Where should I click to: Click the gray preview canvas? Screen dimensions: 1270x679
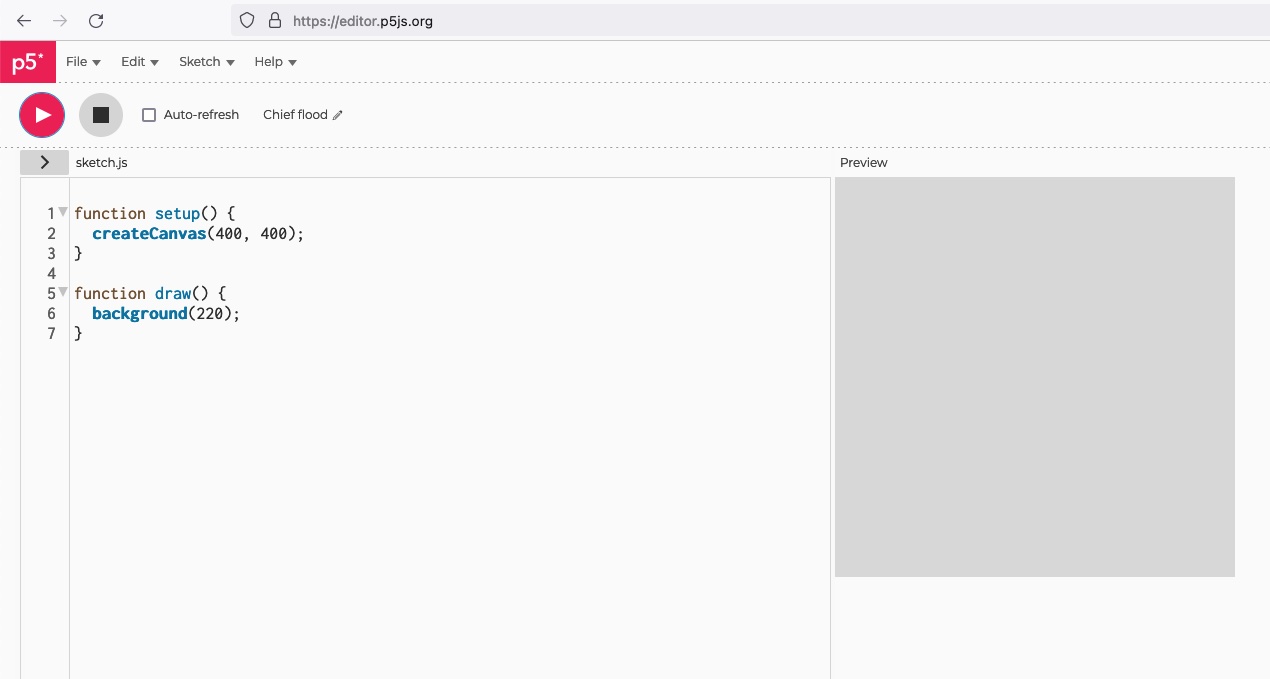1035,377
